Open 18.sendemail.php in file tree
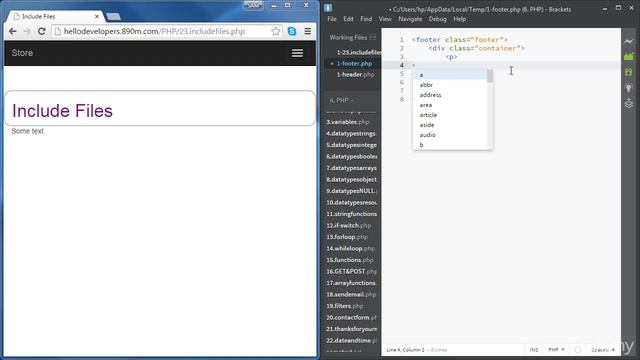Image resolution: width=640 pixels, height=360 pixels. (x=351, y=294)
